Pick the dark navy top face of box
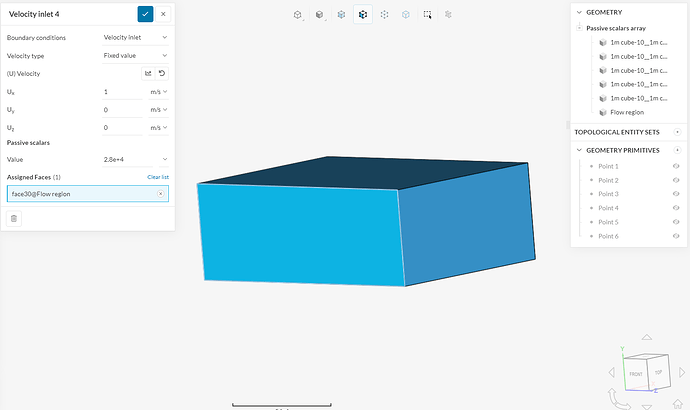This screenshot has height=410, width=690. (x=365, y=172)
